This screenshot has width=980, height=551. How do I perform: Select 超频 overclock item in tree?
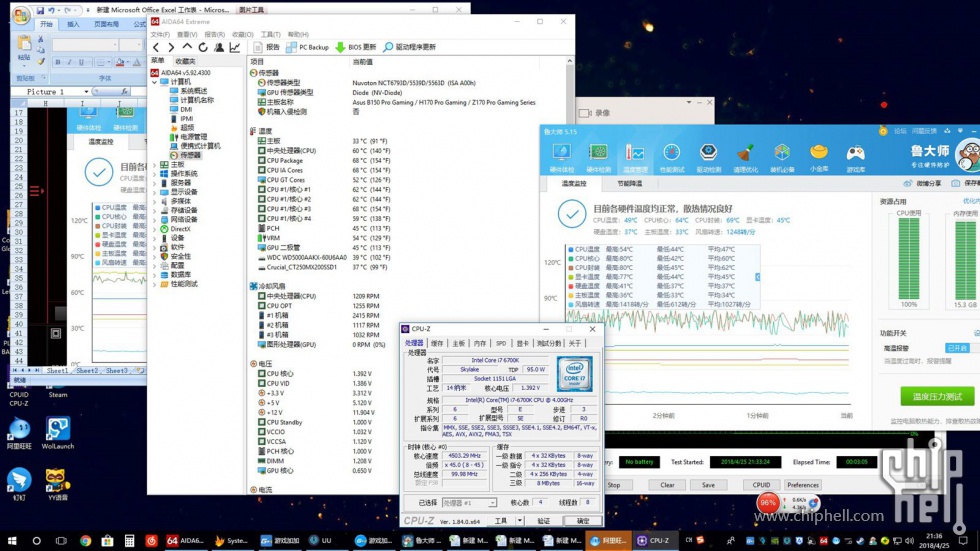pos(182,127)
